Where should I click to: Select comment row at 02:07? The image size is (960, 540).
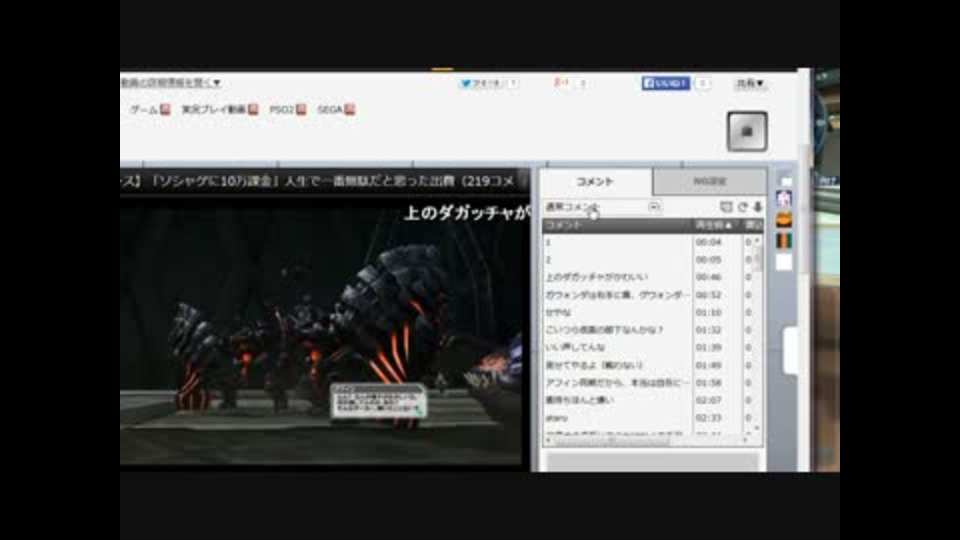[x=647, y=400]
